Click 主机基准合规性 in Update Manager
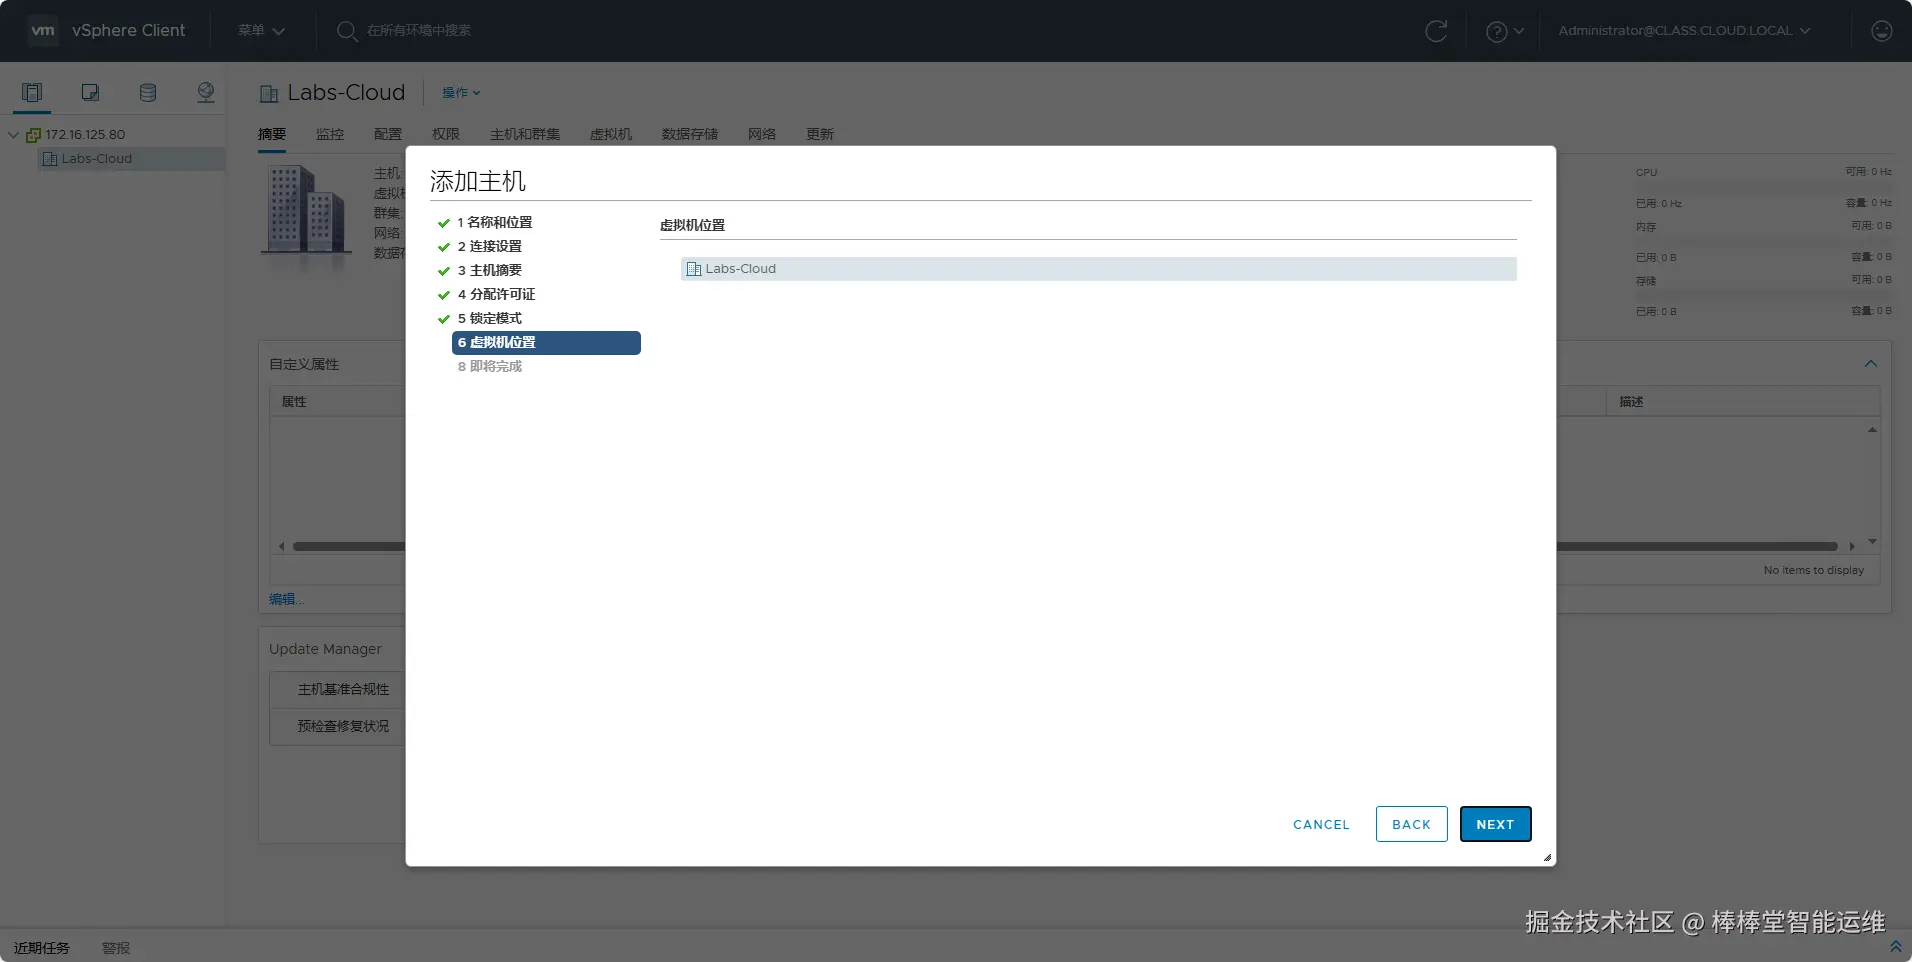The image size is (1912, 962). click(343, 689)
